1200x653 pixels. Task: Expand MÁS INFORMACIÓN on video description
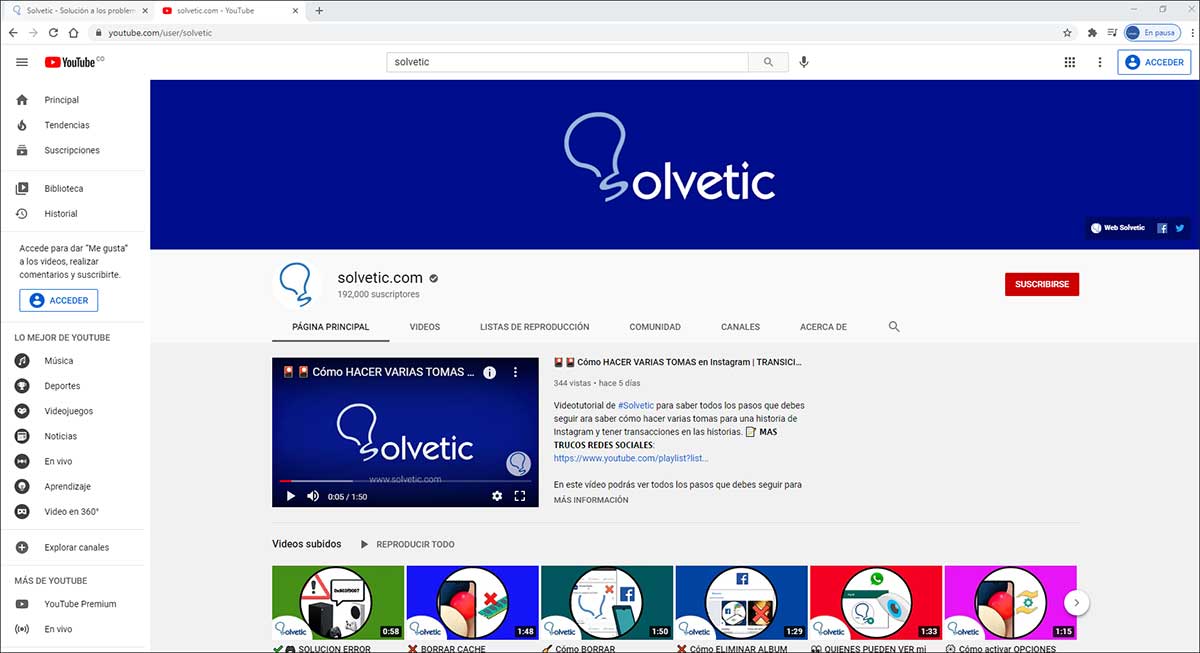(591, 500)
